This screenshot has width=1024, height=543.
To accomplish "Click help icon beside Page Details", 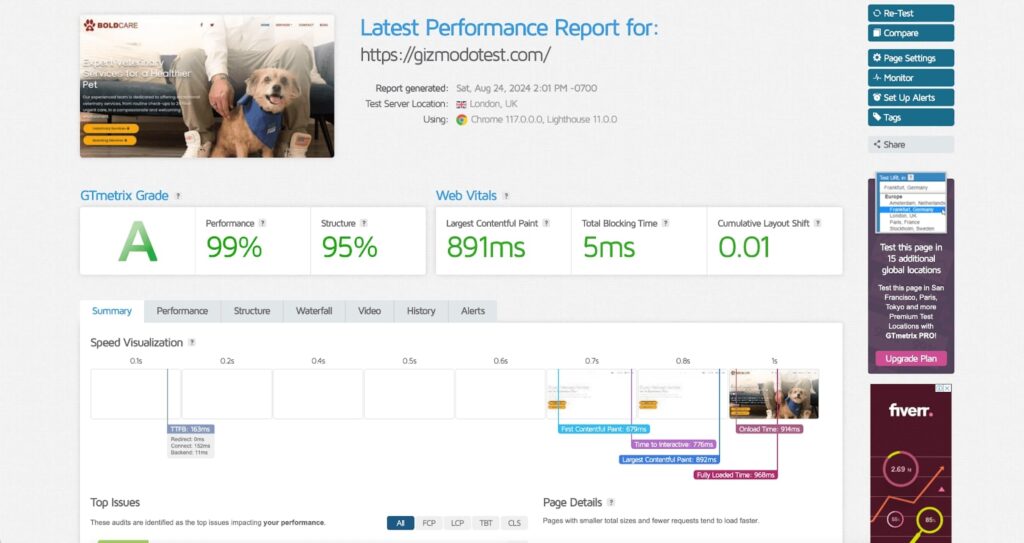I will (x=611, y=502).
